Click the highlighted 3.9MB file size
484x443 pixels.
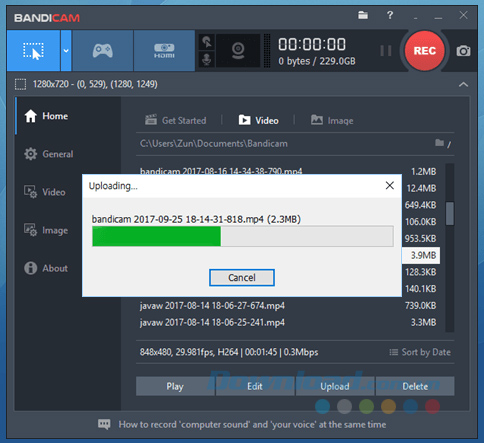[423, 255]
